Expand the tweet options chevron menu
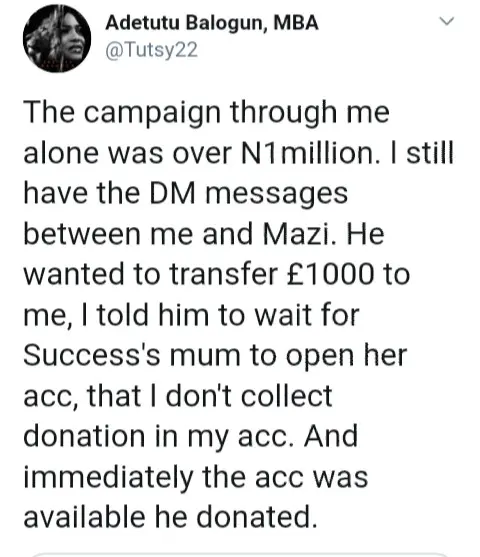 [x=447, y=21]
